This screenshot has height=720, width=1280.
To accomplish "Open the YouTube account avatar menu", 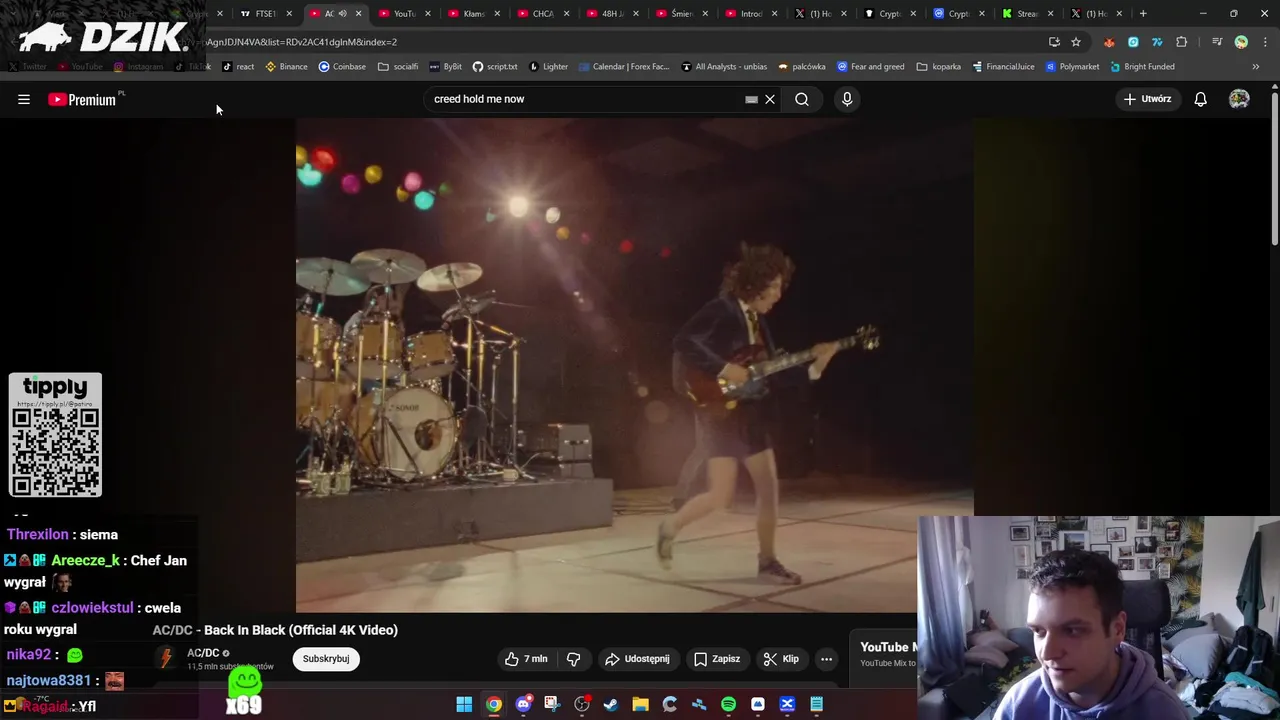I will click(x=1239, y=99).
